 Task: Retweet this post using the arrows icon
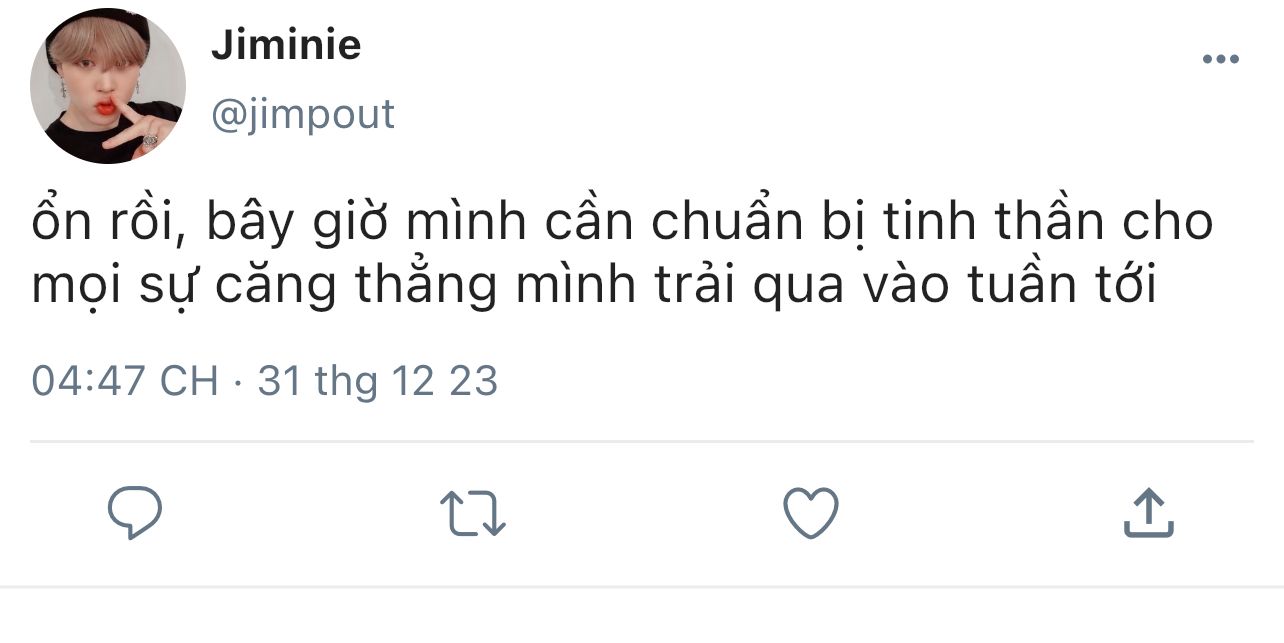473,513
